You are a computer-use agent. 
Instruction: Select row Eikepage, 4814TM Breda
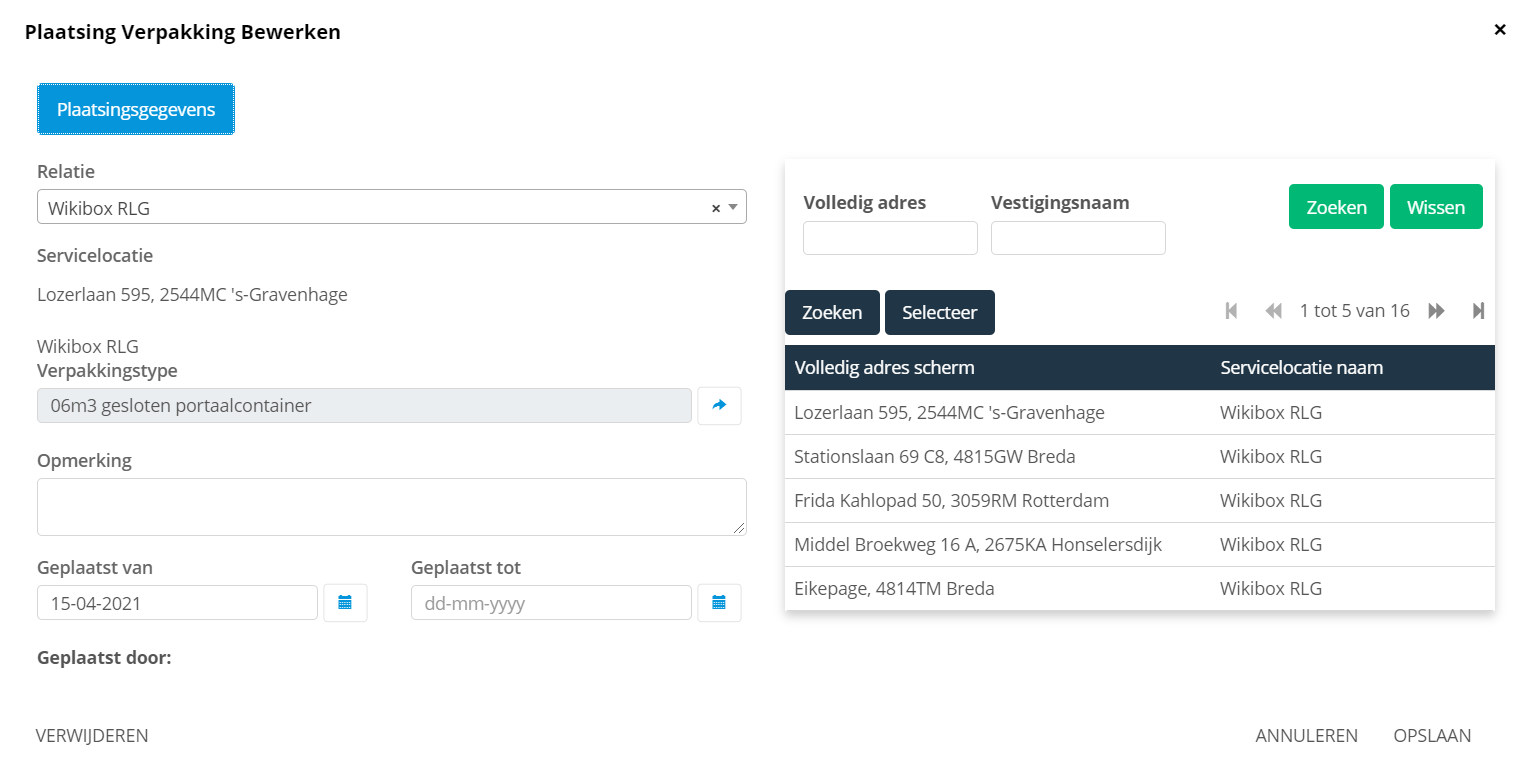click(x=1140, y=588)
